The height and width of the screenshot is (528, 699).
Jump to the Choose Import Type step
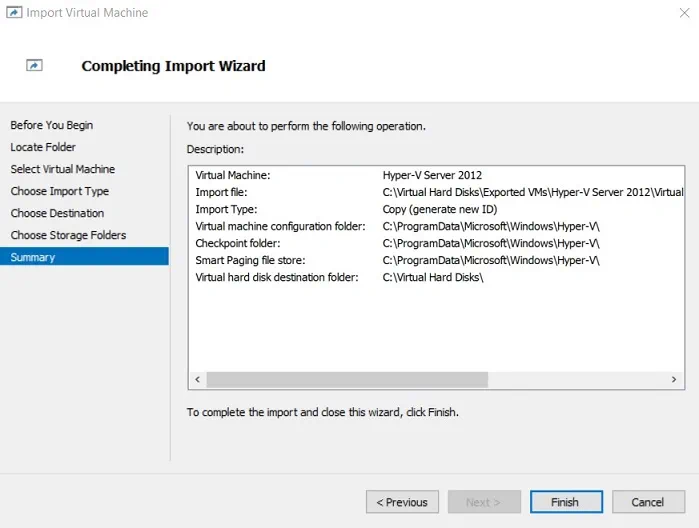pyautogui.click(x=60, y=191)
